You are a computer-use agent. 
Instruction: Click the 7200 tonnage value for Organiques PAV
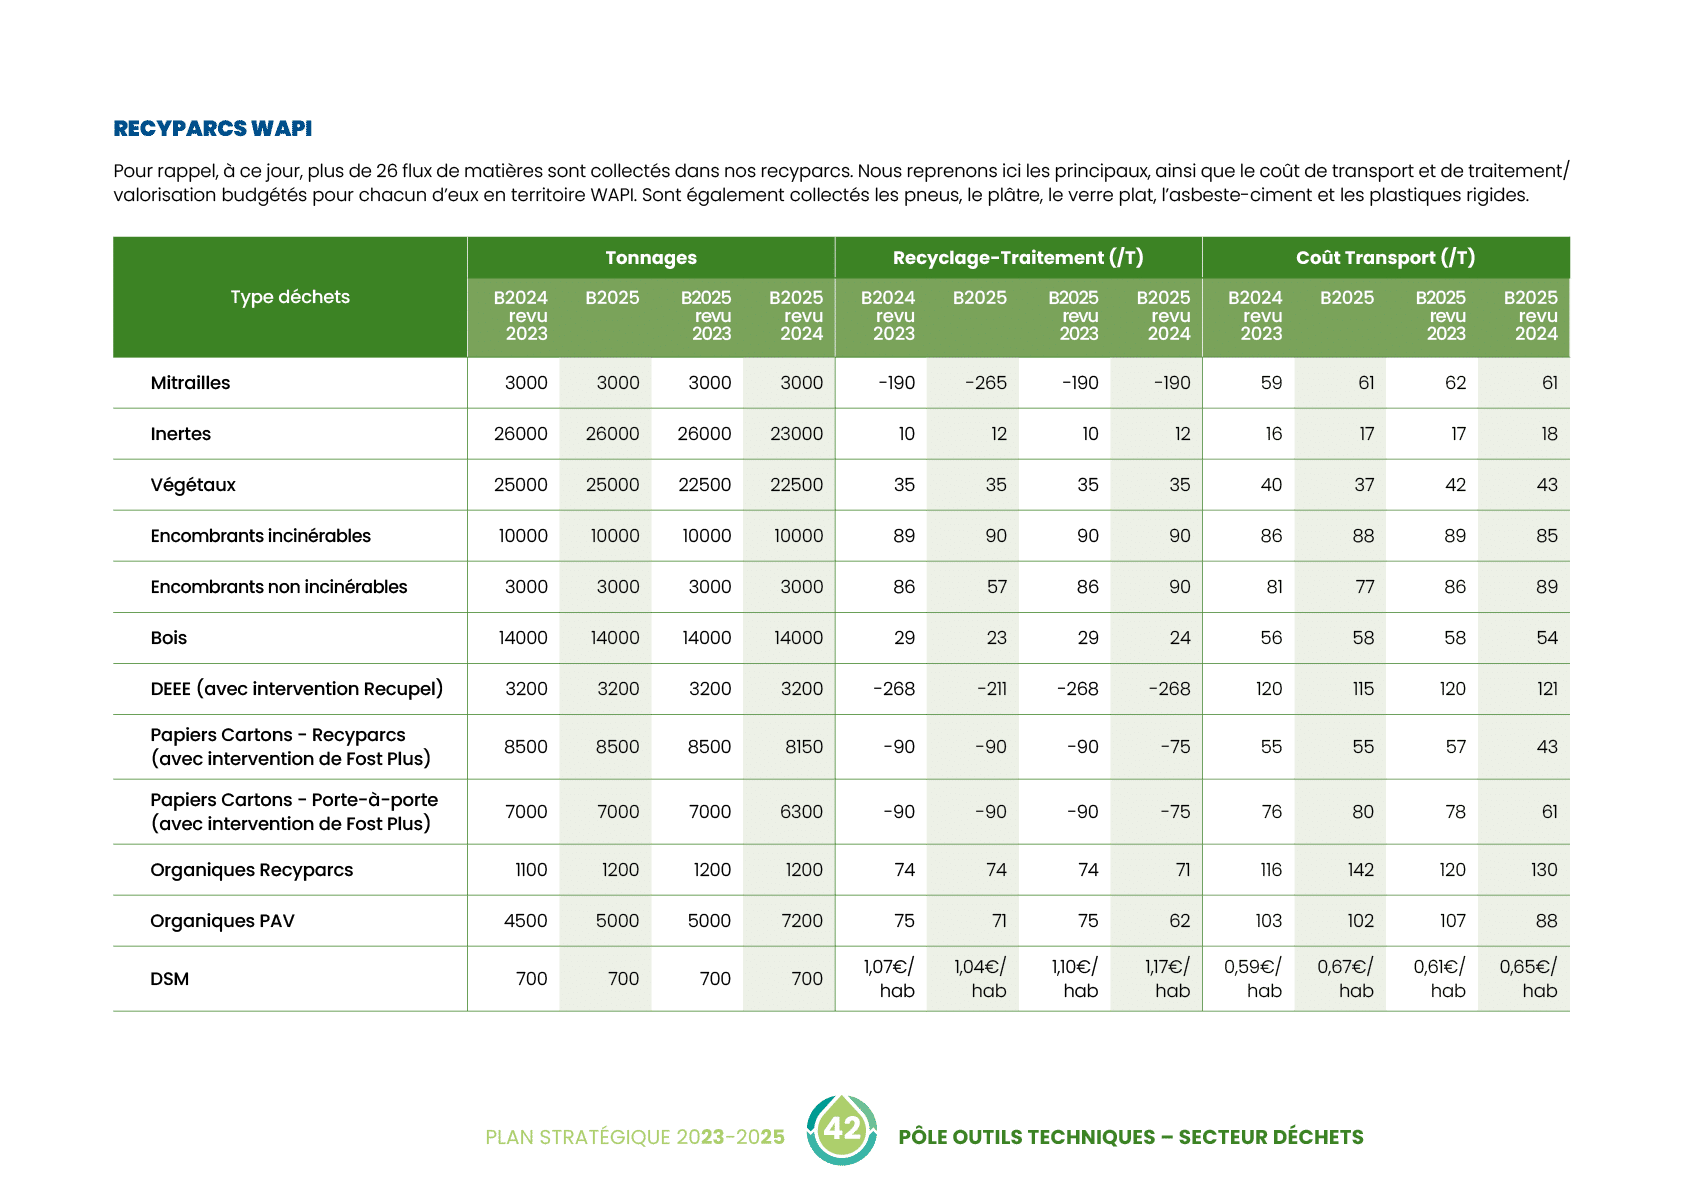801,921
